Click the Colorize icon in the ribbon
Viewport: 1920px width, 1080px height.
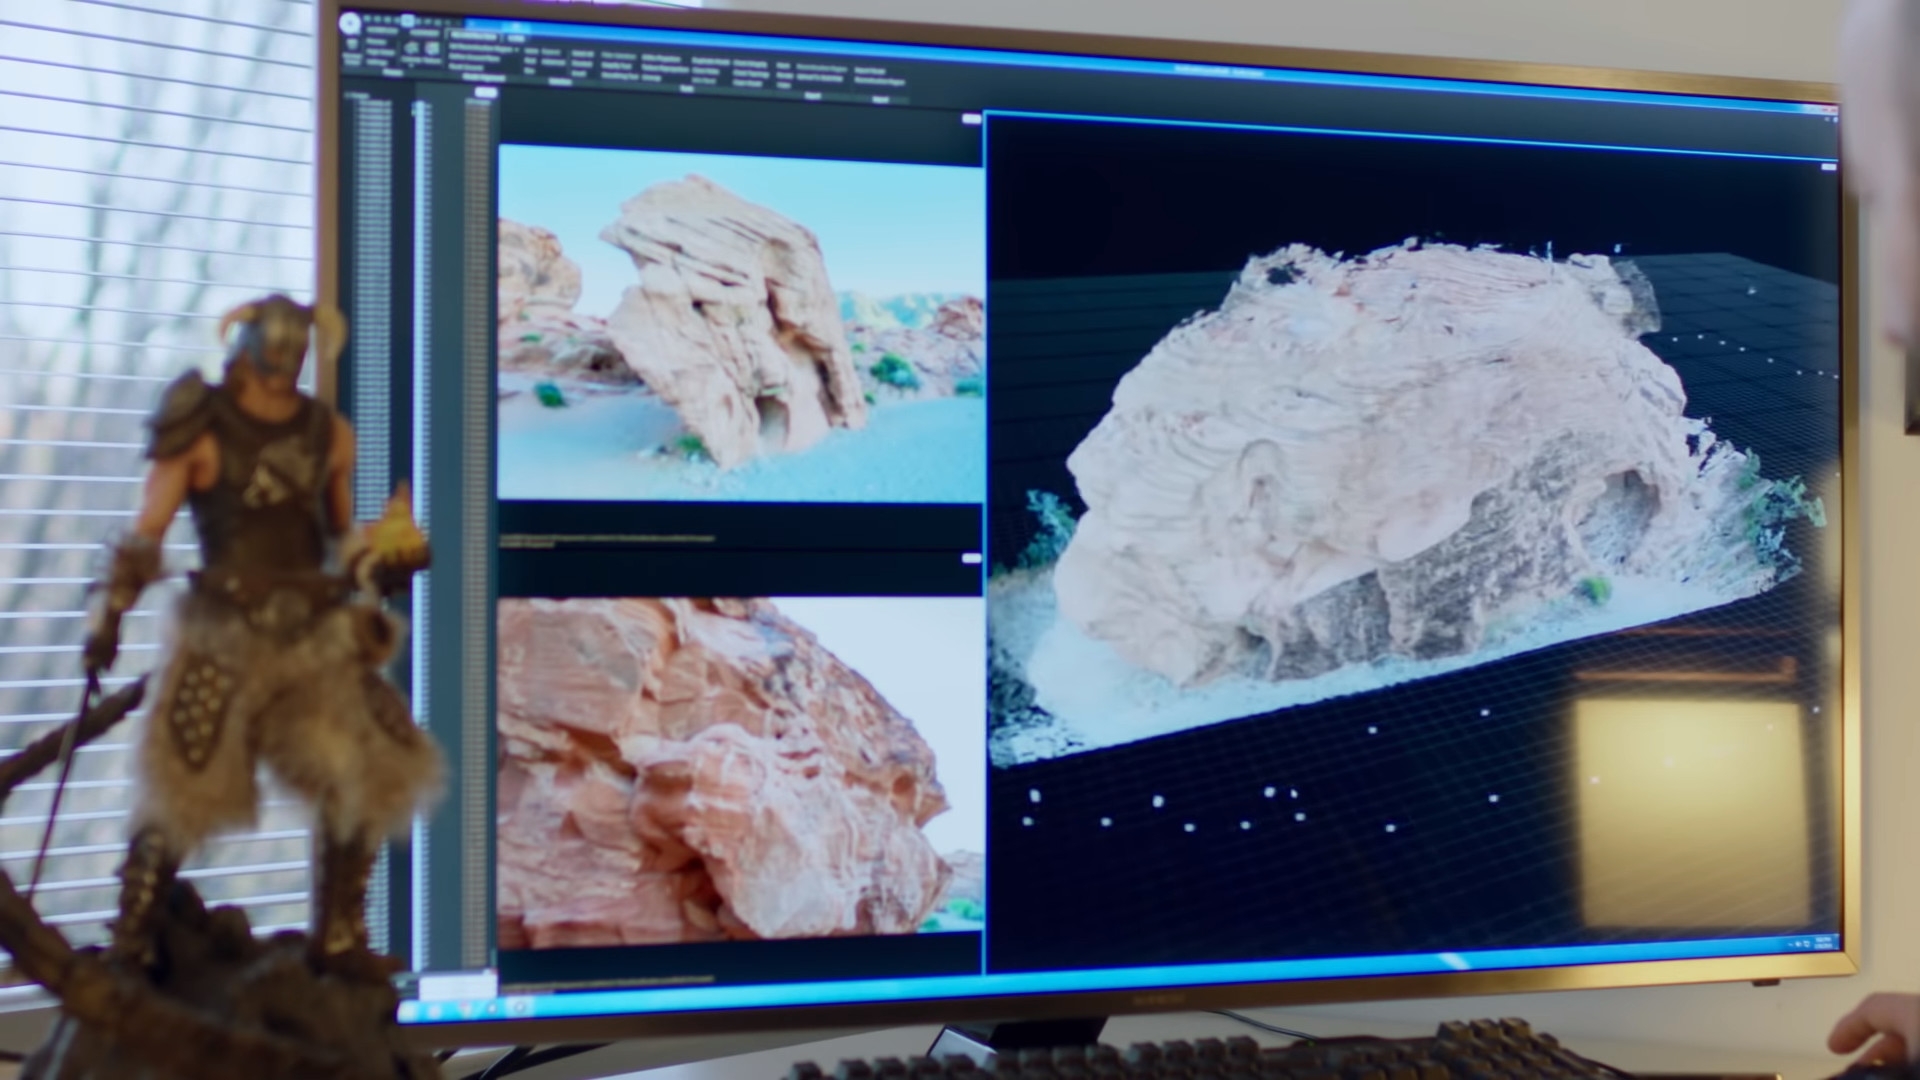(x=411, y=50)
